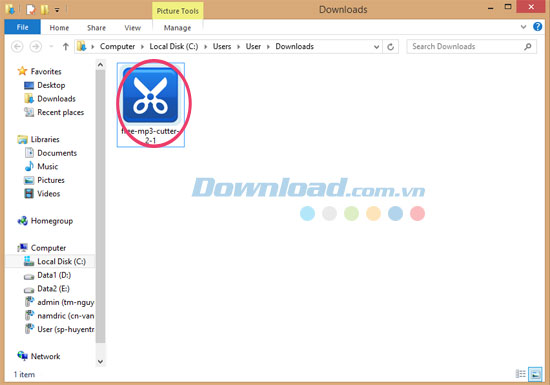The width and height of the screenshot is (550, 385).
Task: Click the New folder quick access icon
Action: 44,9
